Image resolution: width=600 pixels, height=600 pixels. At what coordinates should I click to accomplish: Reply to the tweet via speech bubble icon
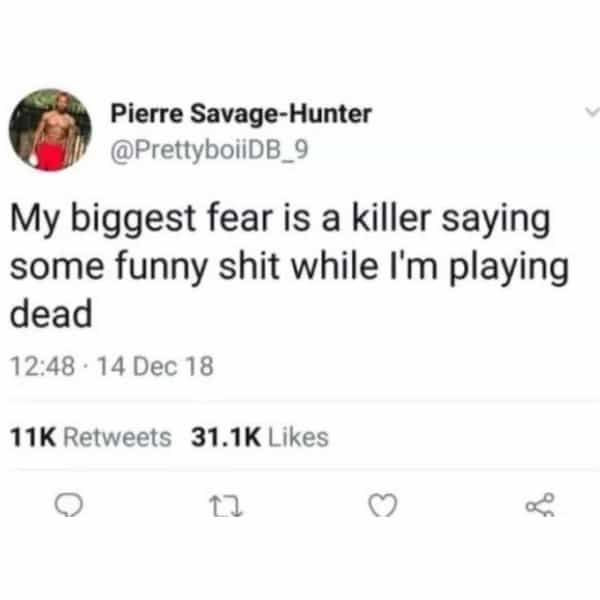click(x=68, y=505)
